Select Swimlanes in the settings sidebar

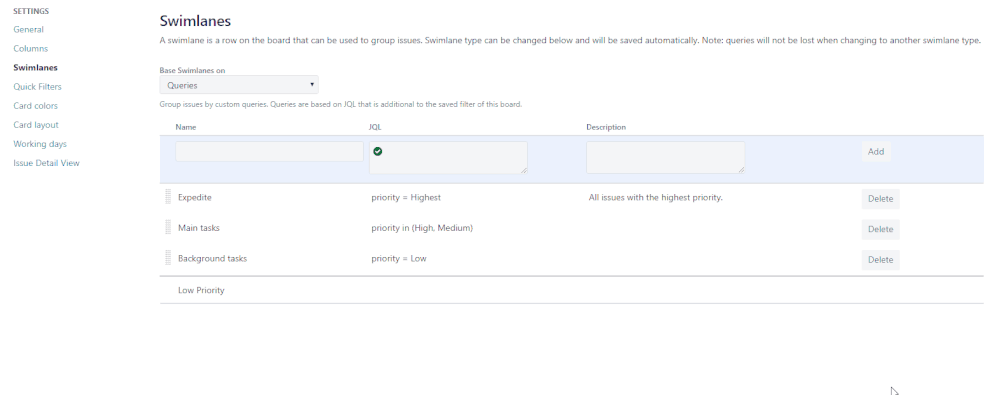click(35, 68)
